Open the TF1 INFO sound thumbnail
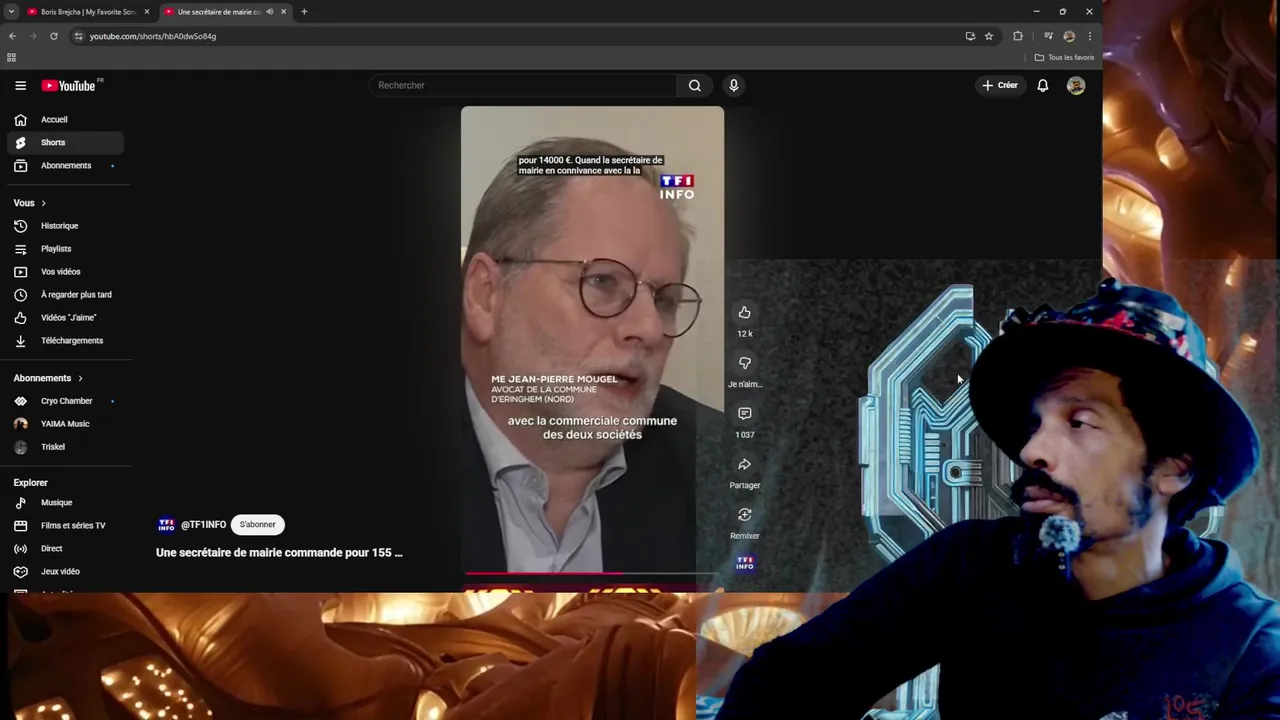1280x720 pixels. (x=745, y=564)
